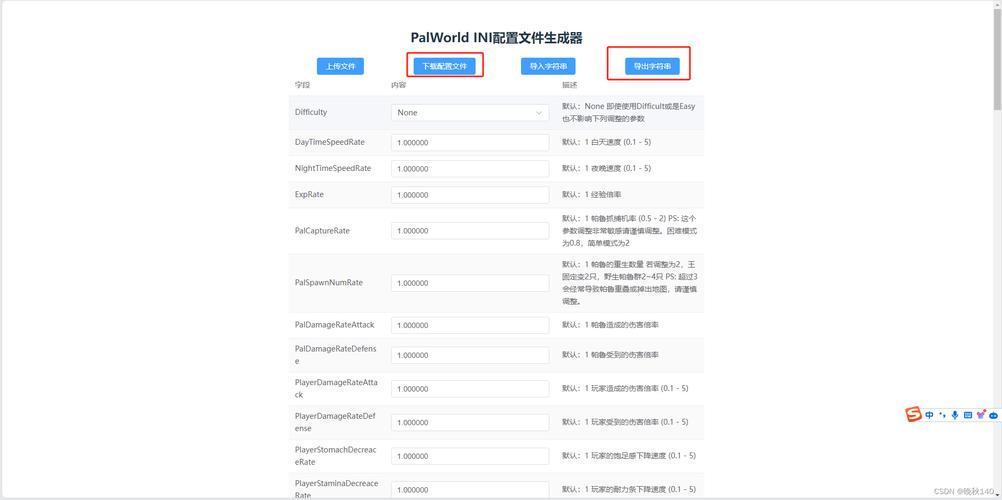The width and height of the screenshot is (1002, 500).
Task: Click the 'PlayerDamageRateDefense' field label
Action: [335, 422]
